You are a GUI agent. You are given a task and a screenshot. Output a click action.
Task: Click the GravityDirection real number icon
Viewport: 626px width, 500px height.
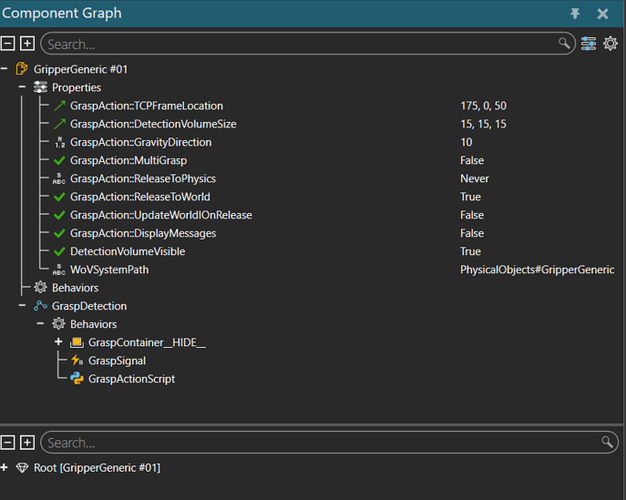(59, 142)
